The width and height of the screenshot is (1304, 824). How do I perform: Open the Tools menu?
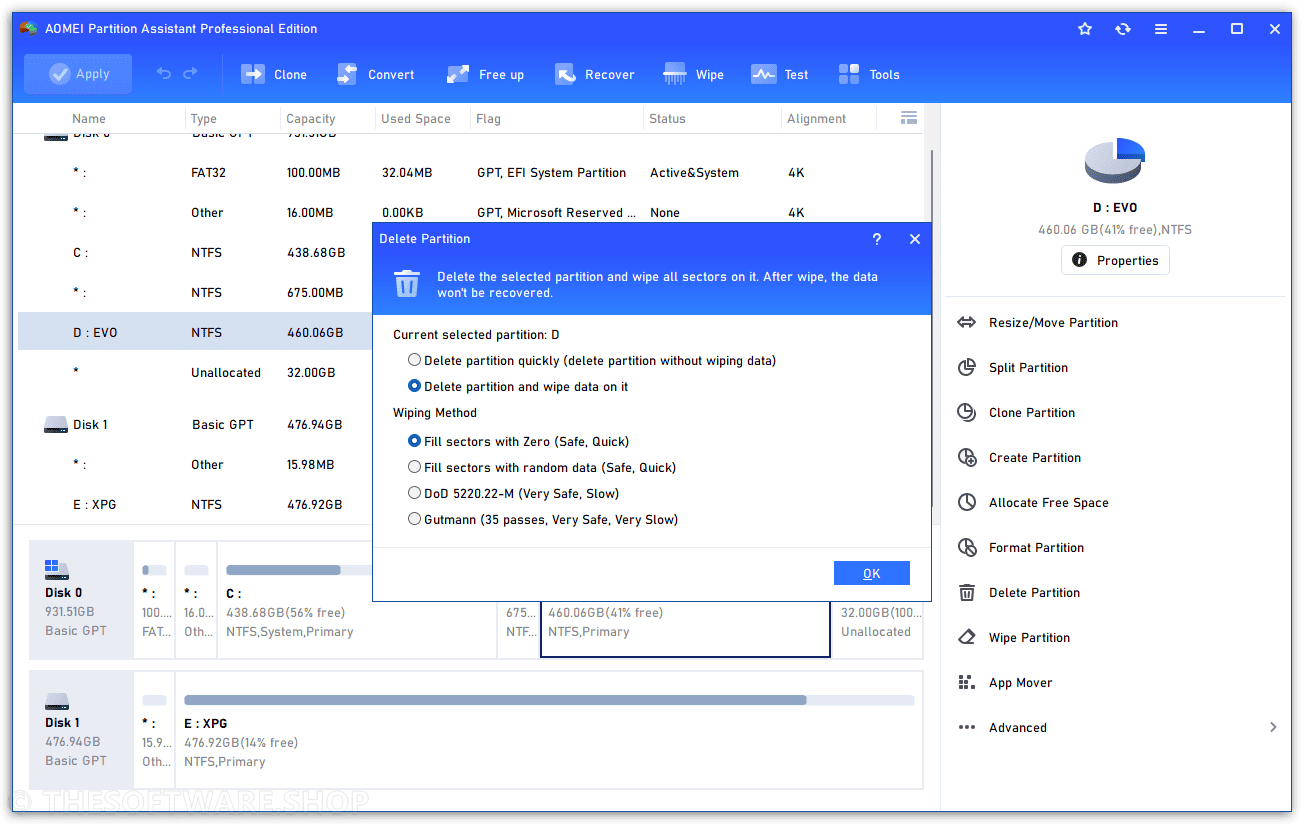tap(869, 74)
